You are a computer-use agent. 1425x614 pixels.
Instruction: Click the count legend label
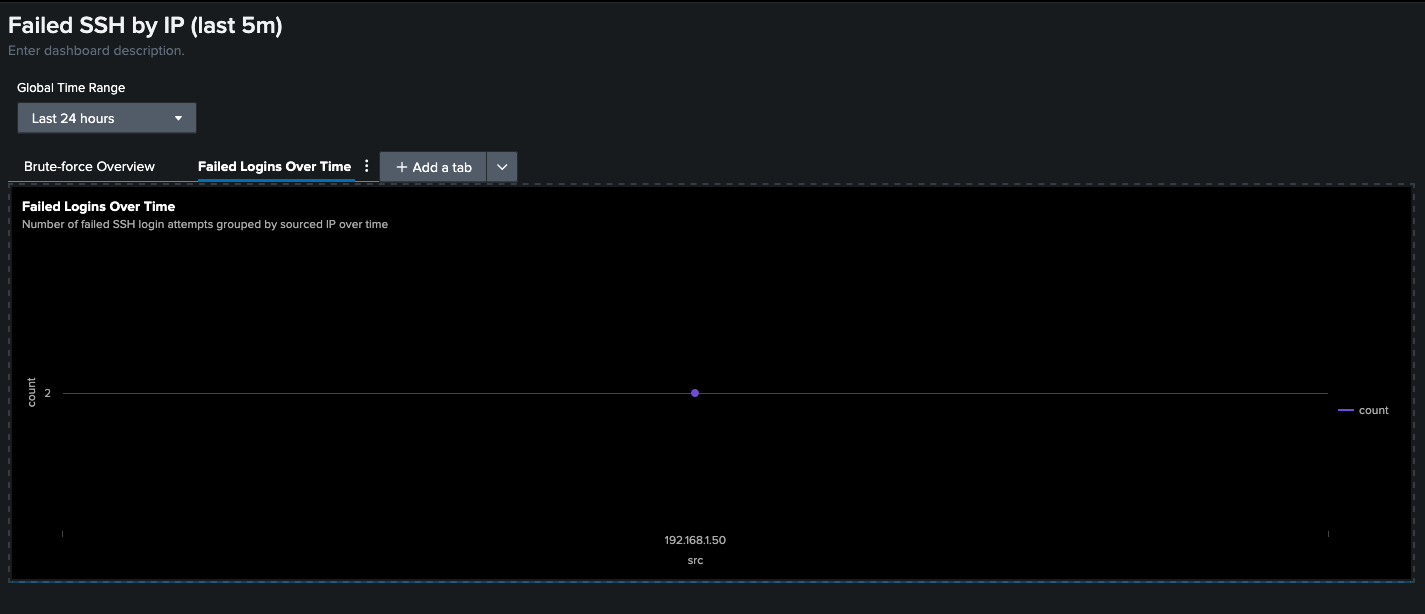[x=1373, y=410]
